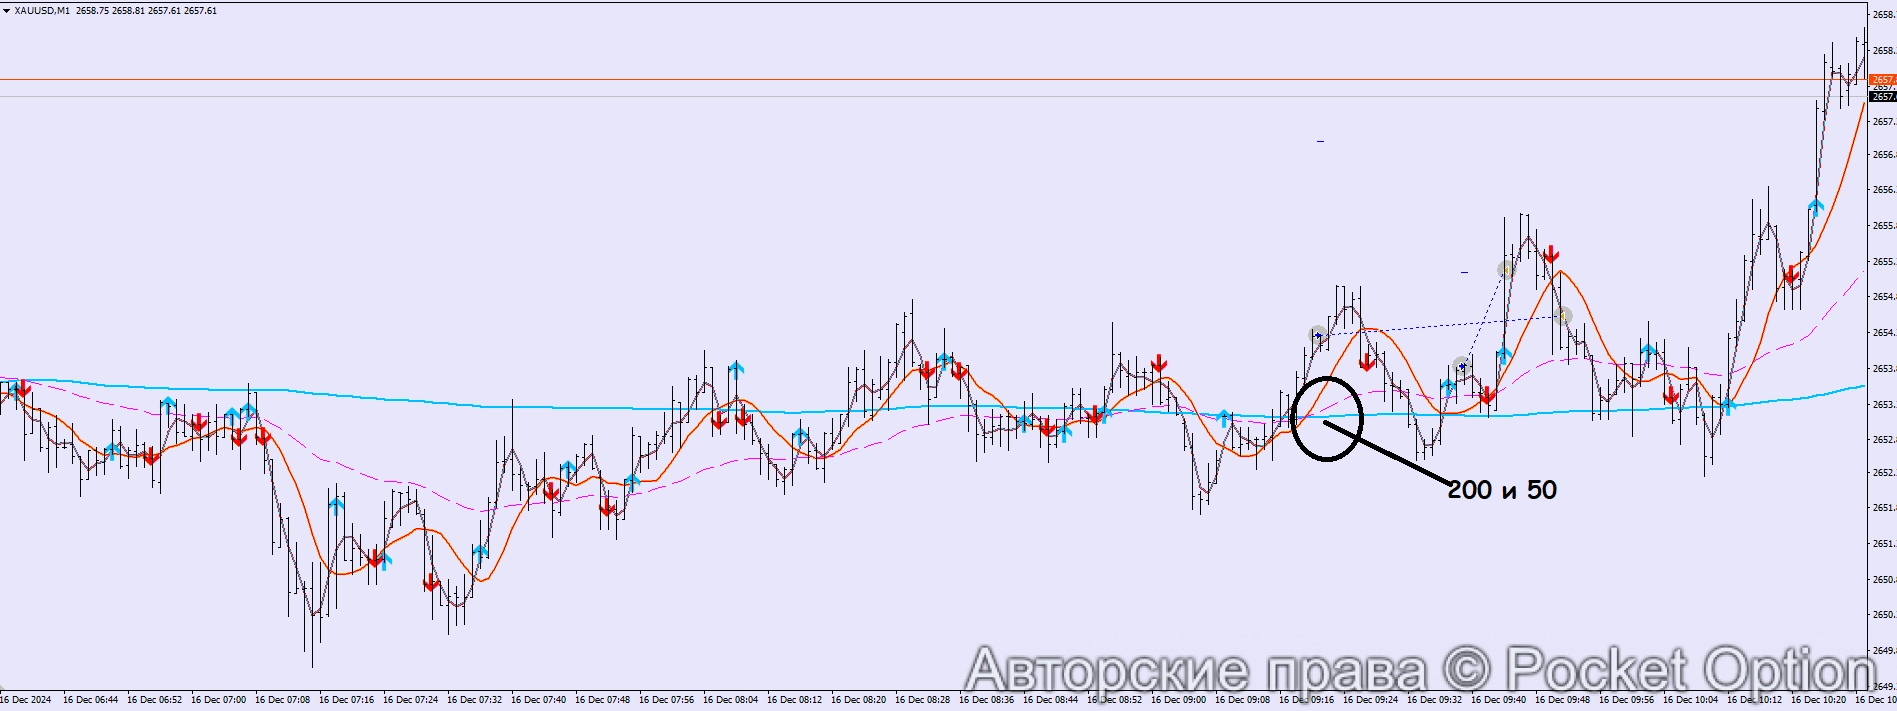
Task: Select the small blue dash above the black circle
Action: 1320,142
